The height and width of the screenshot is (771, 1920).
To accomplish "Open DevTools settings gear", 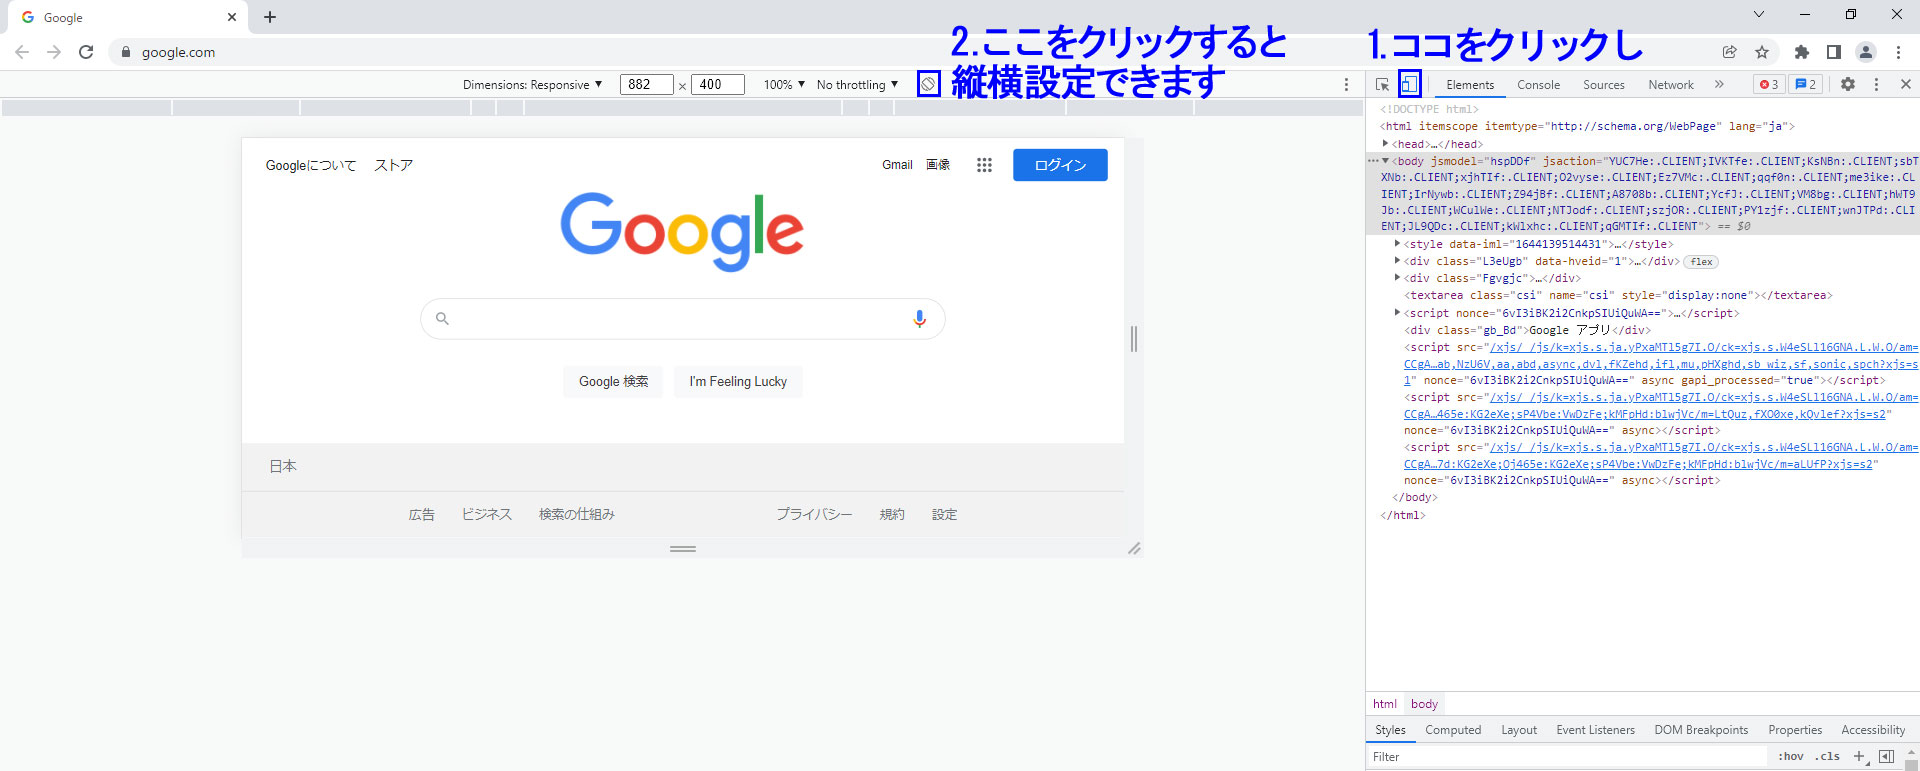I will (1848, 85).
